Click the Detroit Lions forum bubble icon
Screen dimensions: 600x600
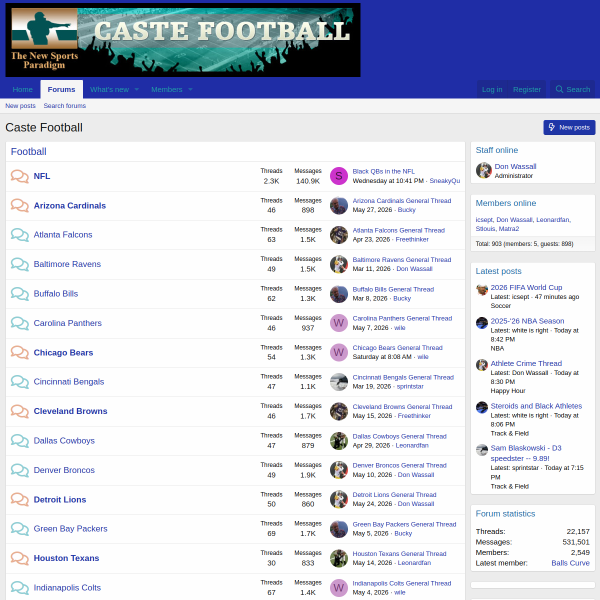[20, 499]
